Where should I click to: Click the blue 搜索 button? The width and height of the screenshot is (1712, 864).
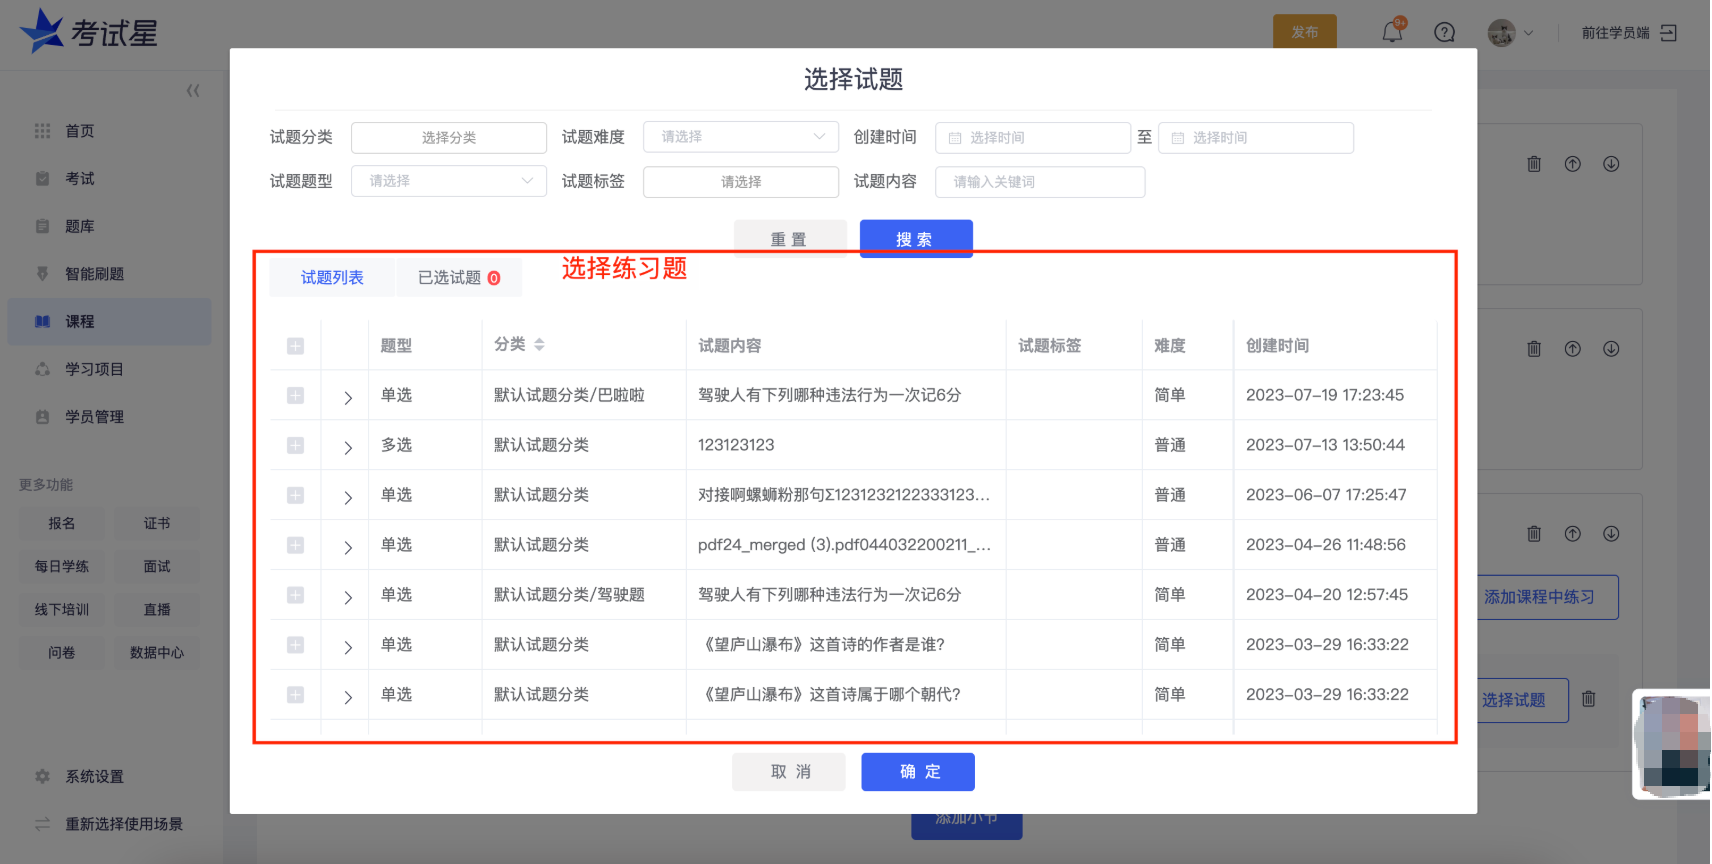click(x=915, y=239)
